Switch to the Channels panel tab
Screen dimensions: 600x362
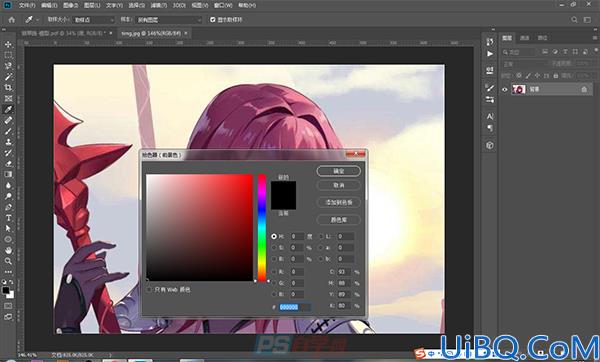click(524, 38)
